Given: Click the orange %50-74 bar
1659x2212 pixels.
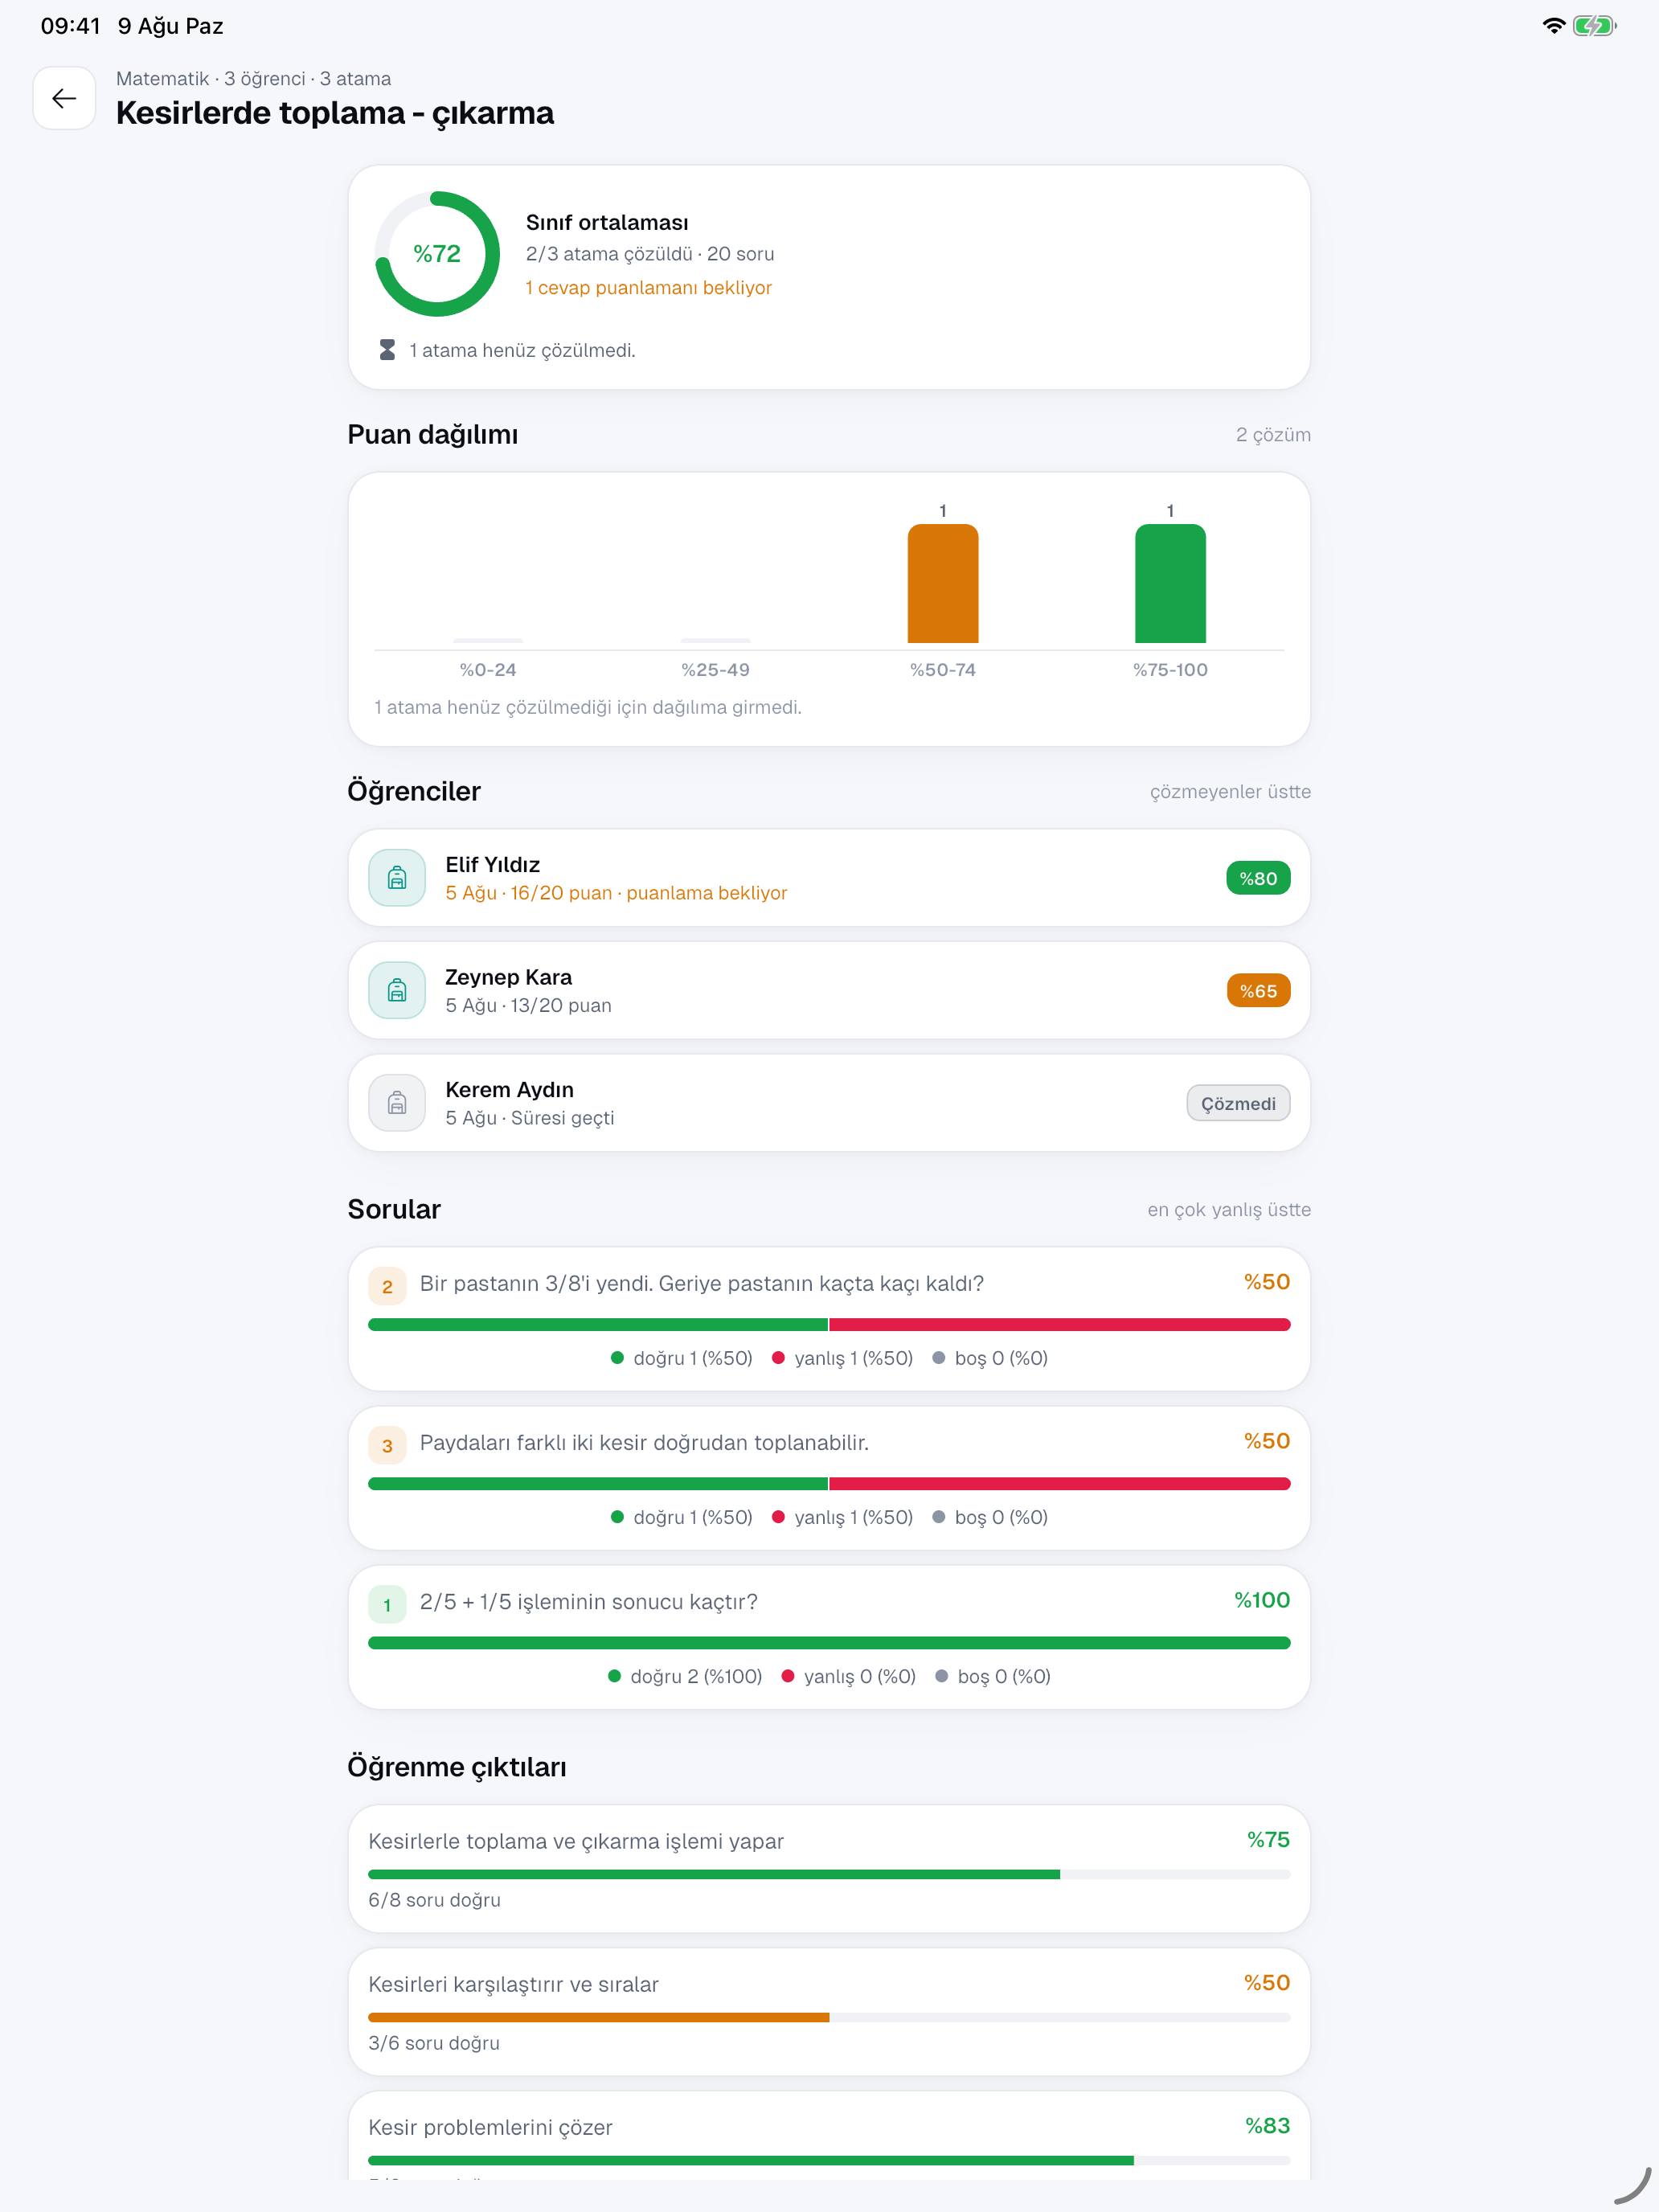Looking at the screenshot, I should (x=943, y=583).
